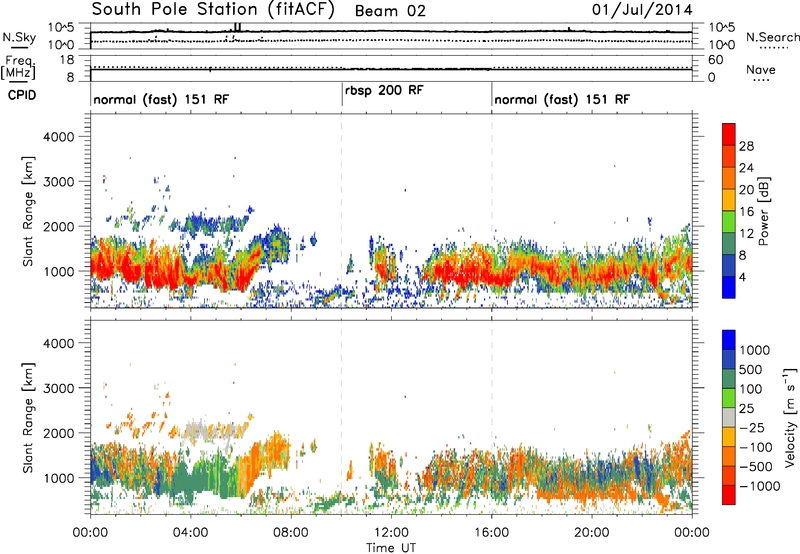800x554 pixels.
Task: Click the 'Time UT' axis title
Action: click(391, 548)
